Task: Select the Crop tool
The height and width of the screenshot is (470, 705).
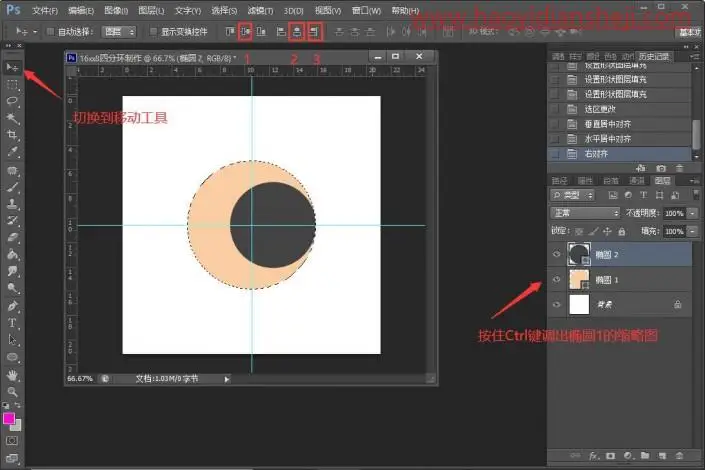Action: pyautogui.click(x=12, y=135)
